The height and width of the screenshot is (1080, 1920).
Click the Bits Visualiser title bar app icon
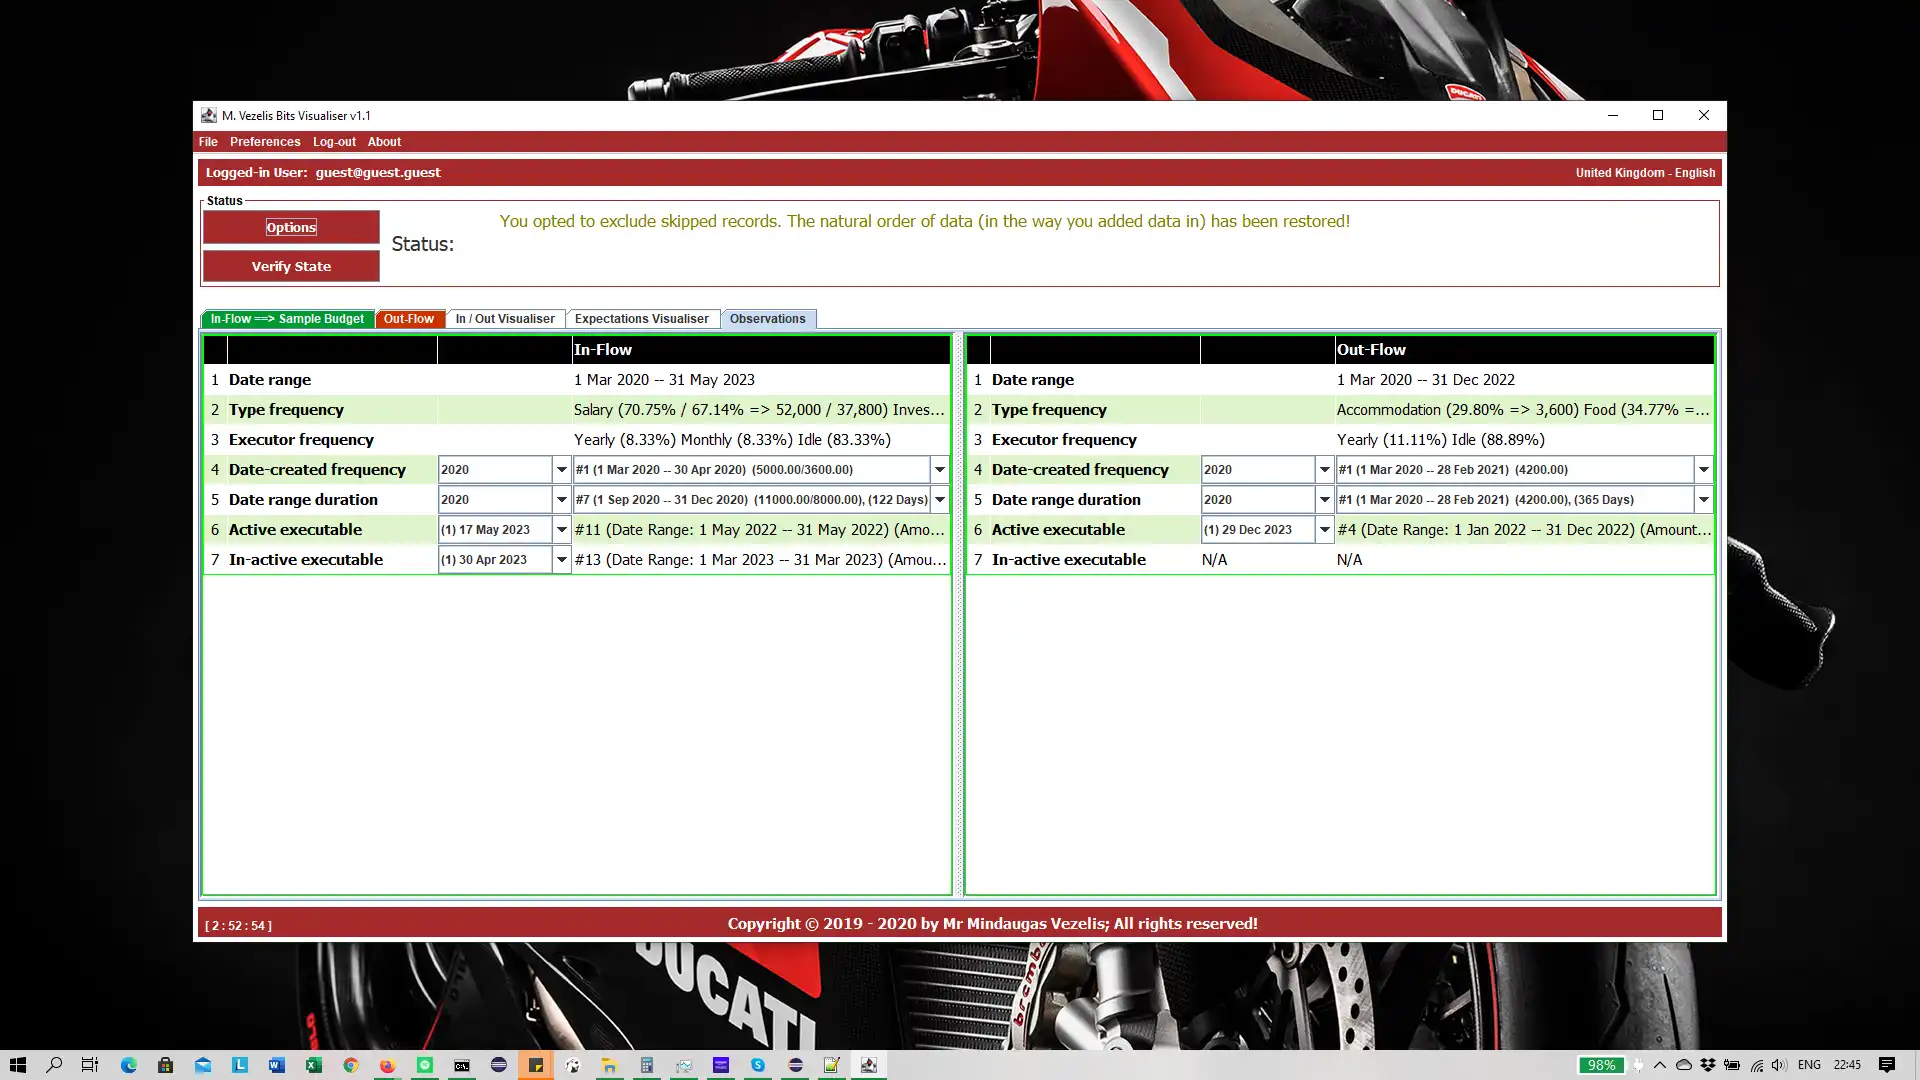208,115
